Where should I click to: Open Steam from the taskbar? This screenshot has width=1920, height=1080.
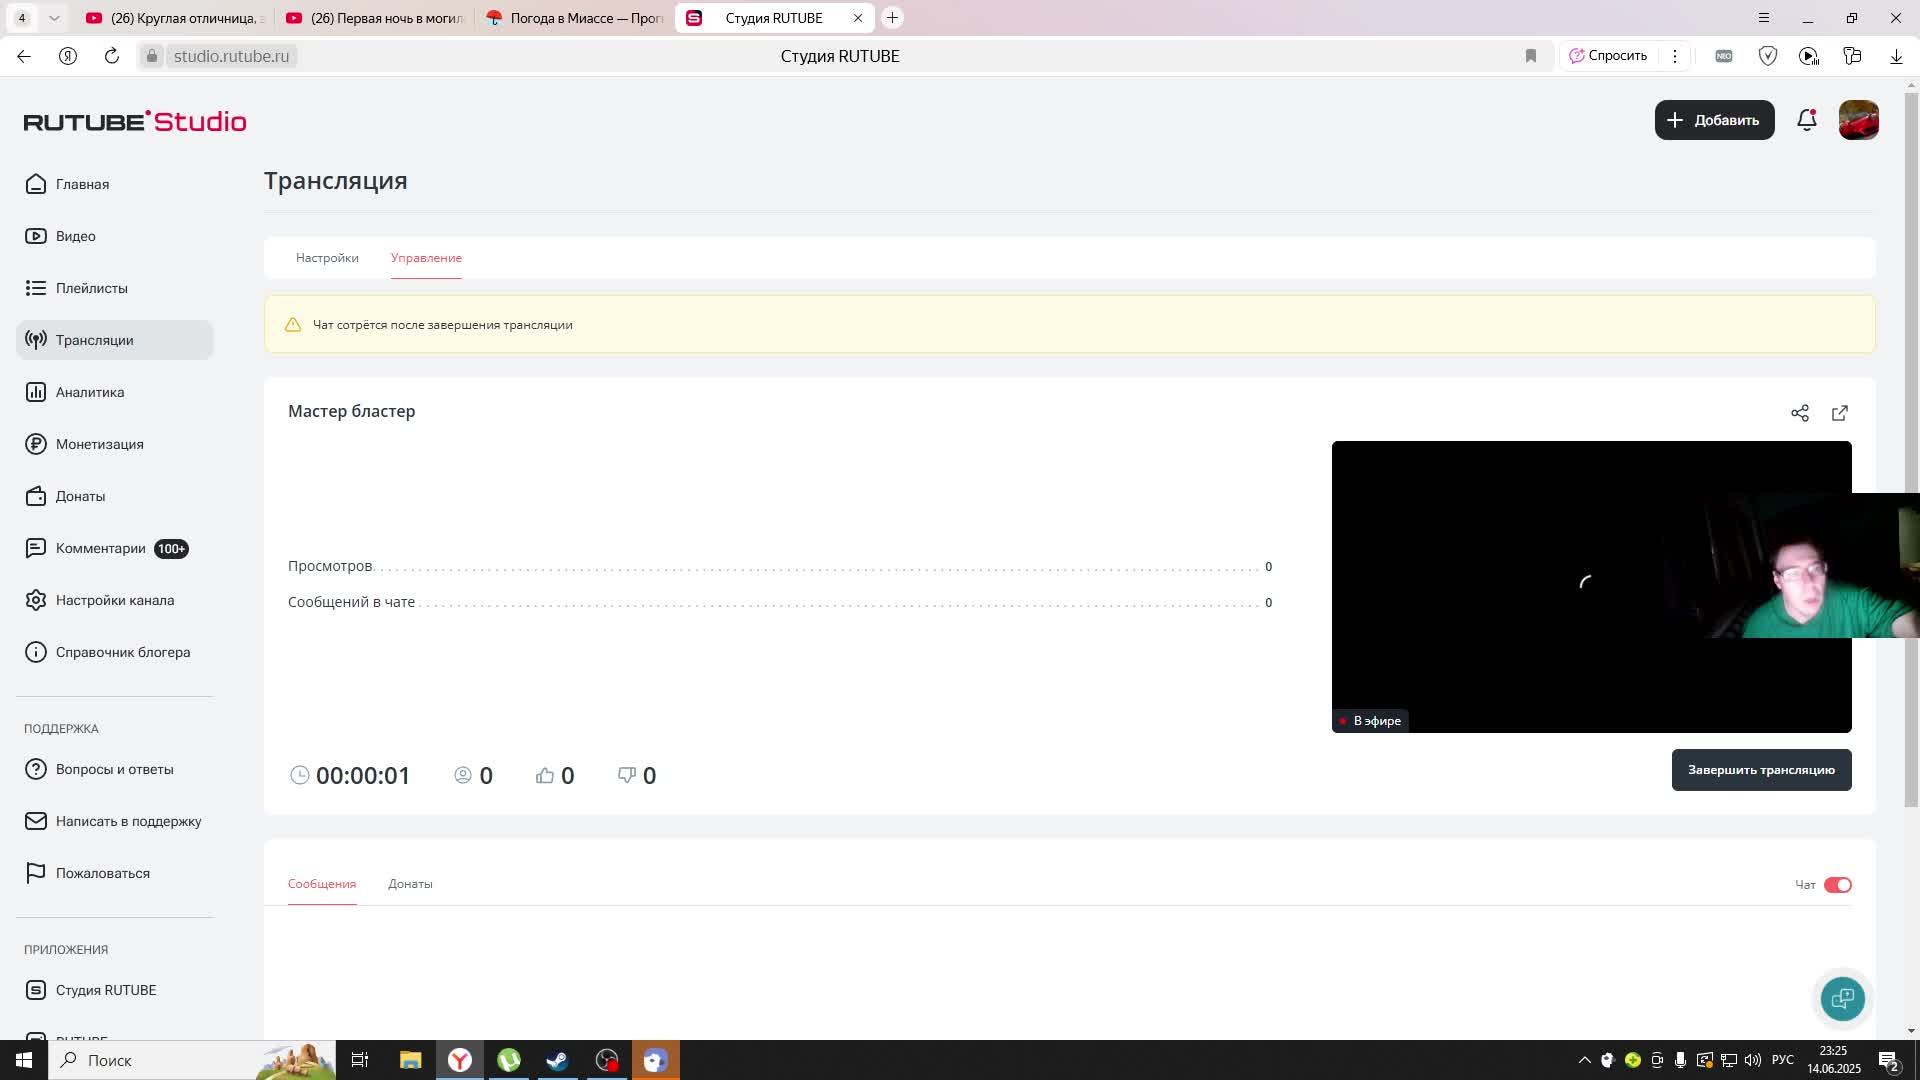[x=557, y=1060]
